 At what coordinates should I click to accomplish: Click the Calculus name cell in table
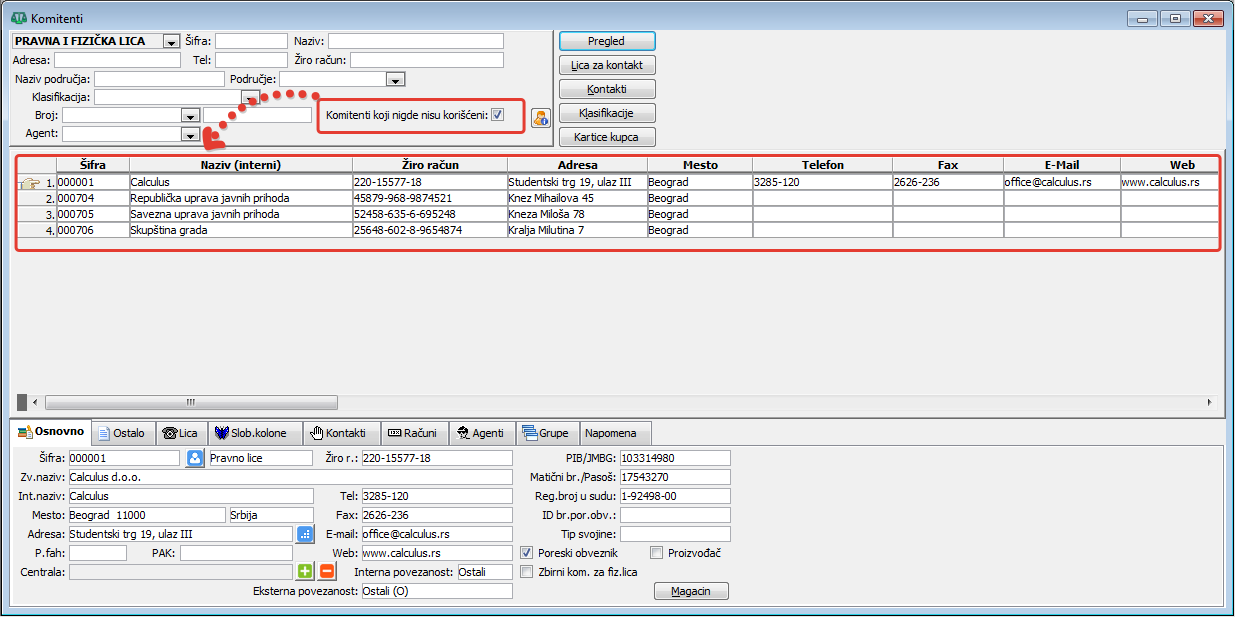point(241,183)
